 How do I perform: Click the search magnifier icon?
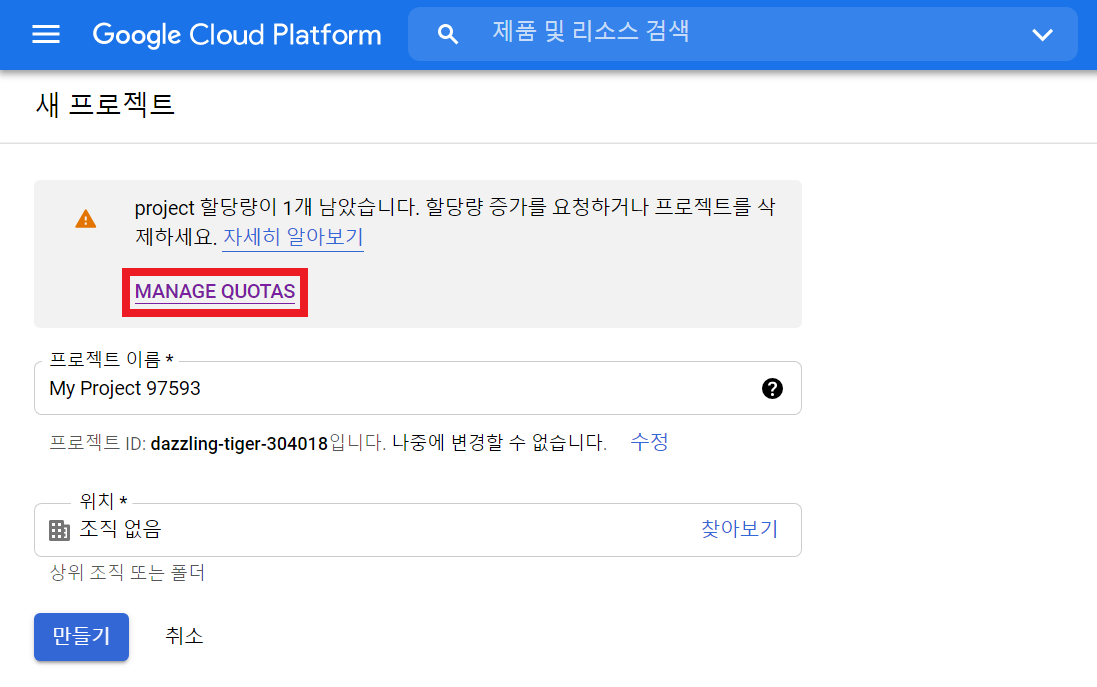(x=448, y=34)
